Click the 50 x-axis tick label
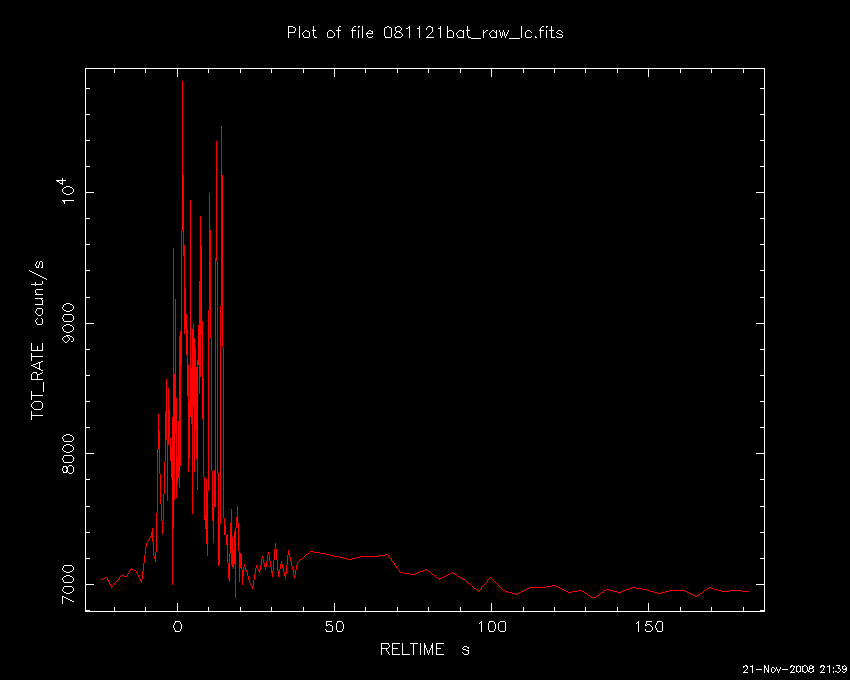 (x=334, y=627)
